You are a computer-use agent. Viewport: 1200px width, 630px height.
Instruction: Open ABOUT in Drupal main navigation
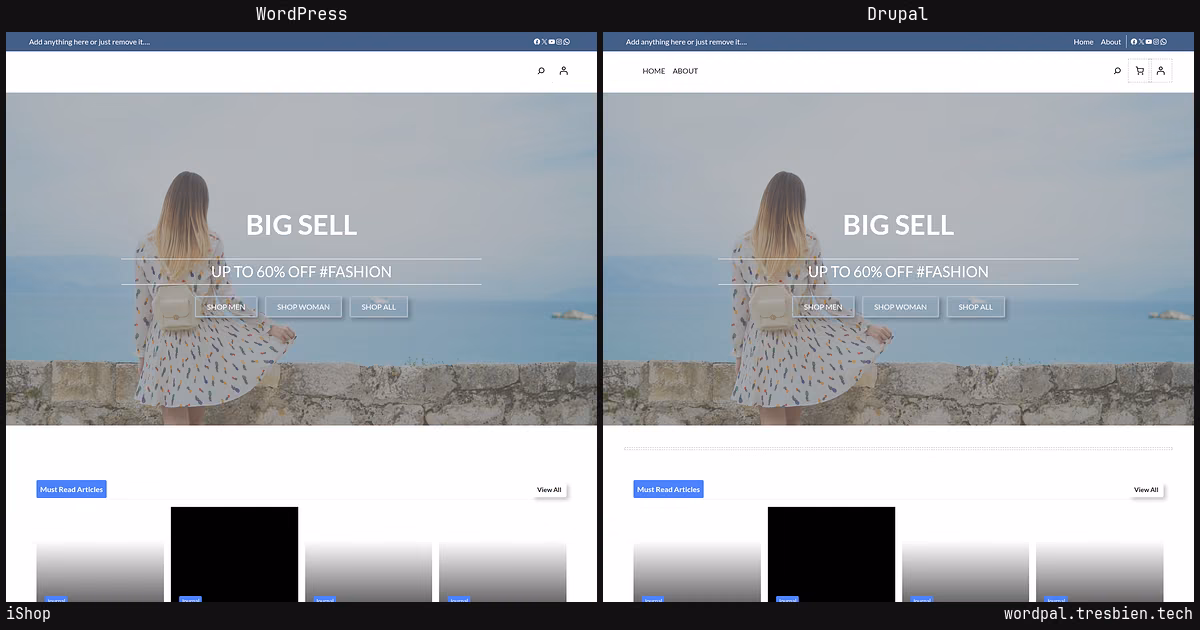coord(685,71)
